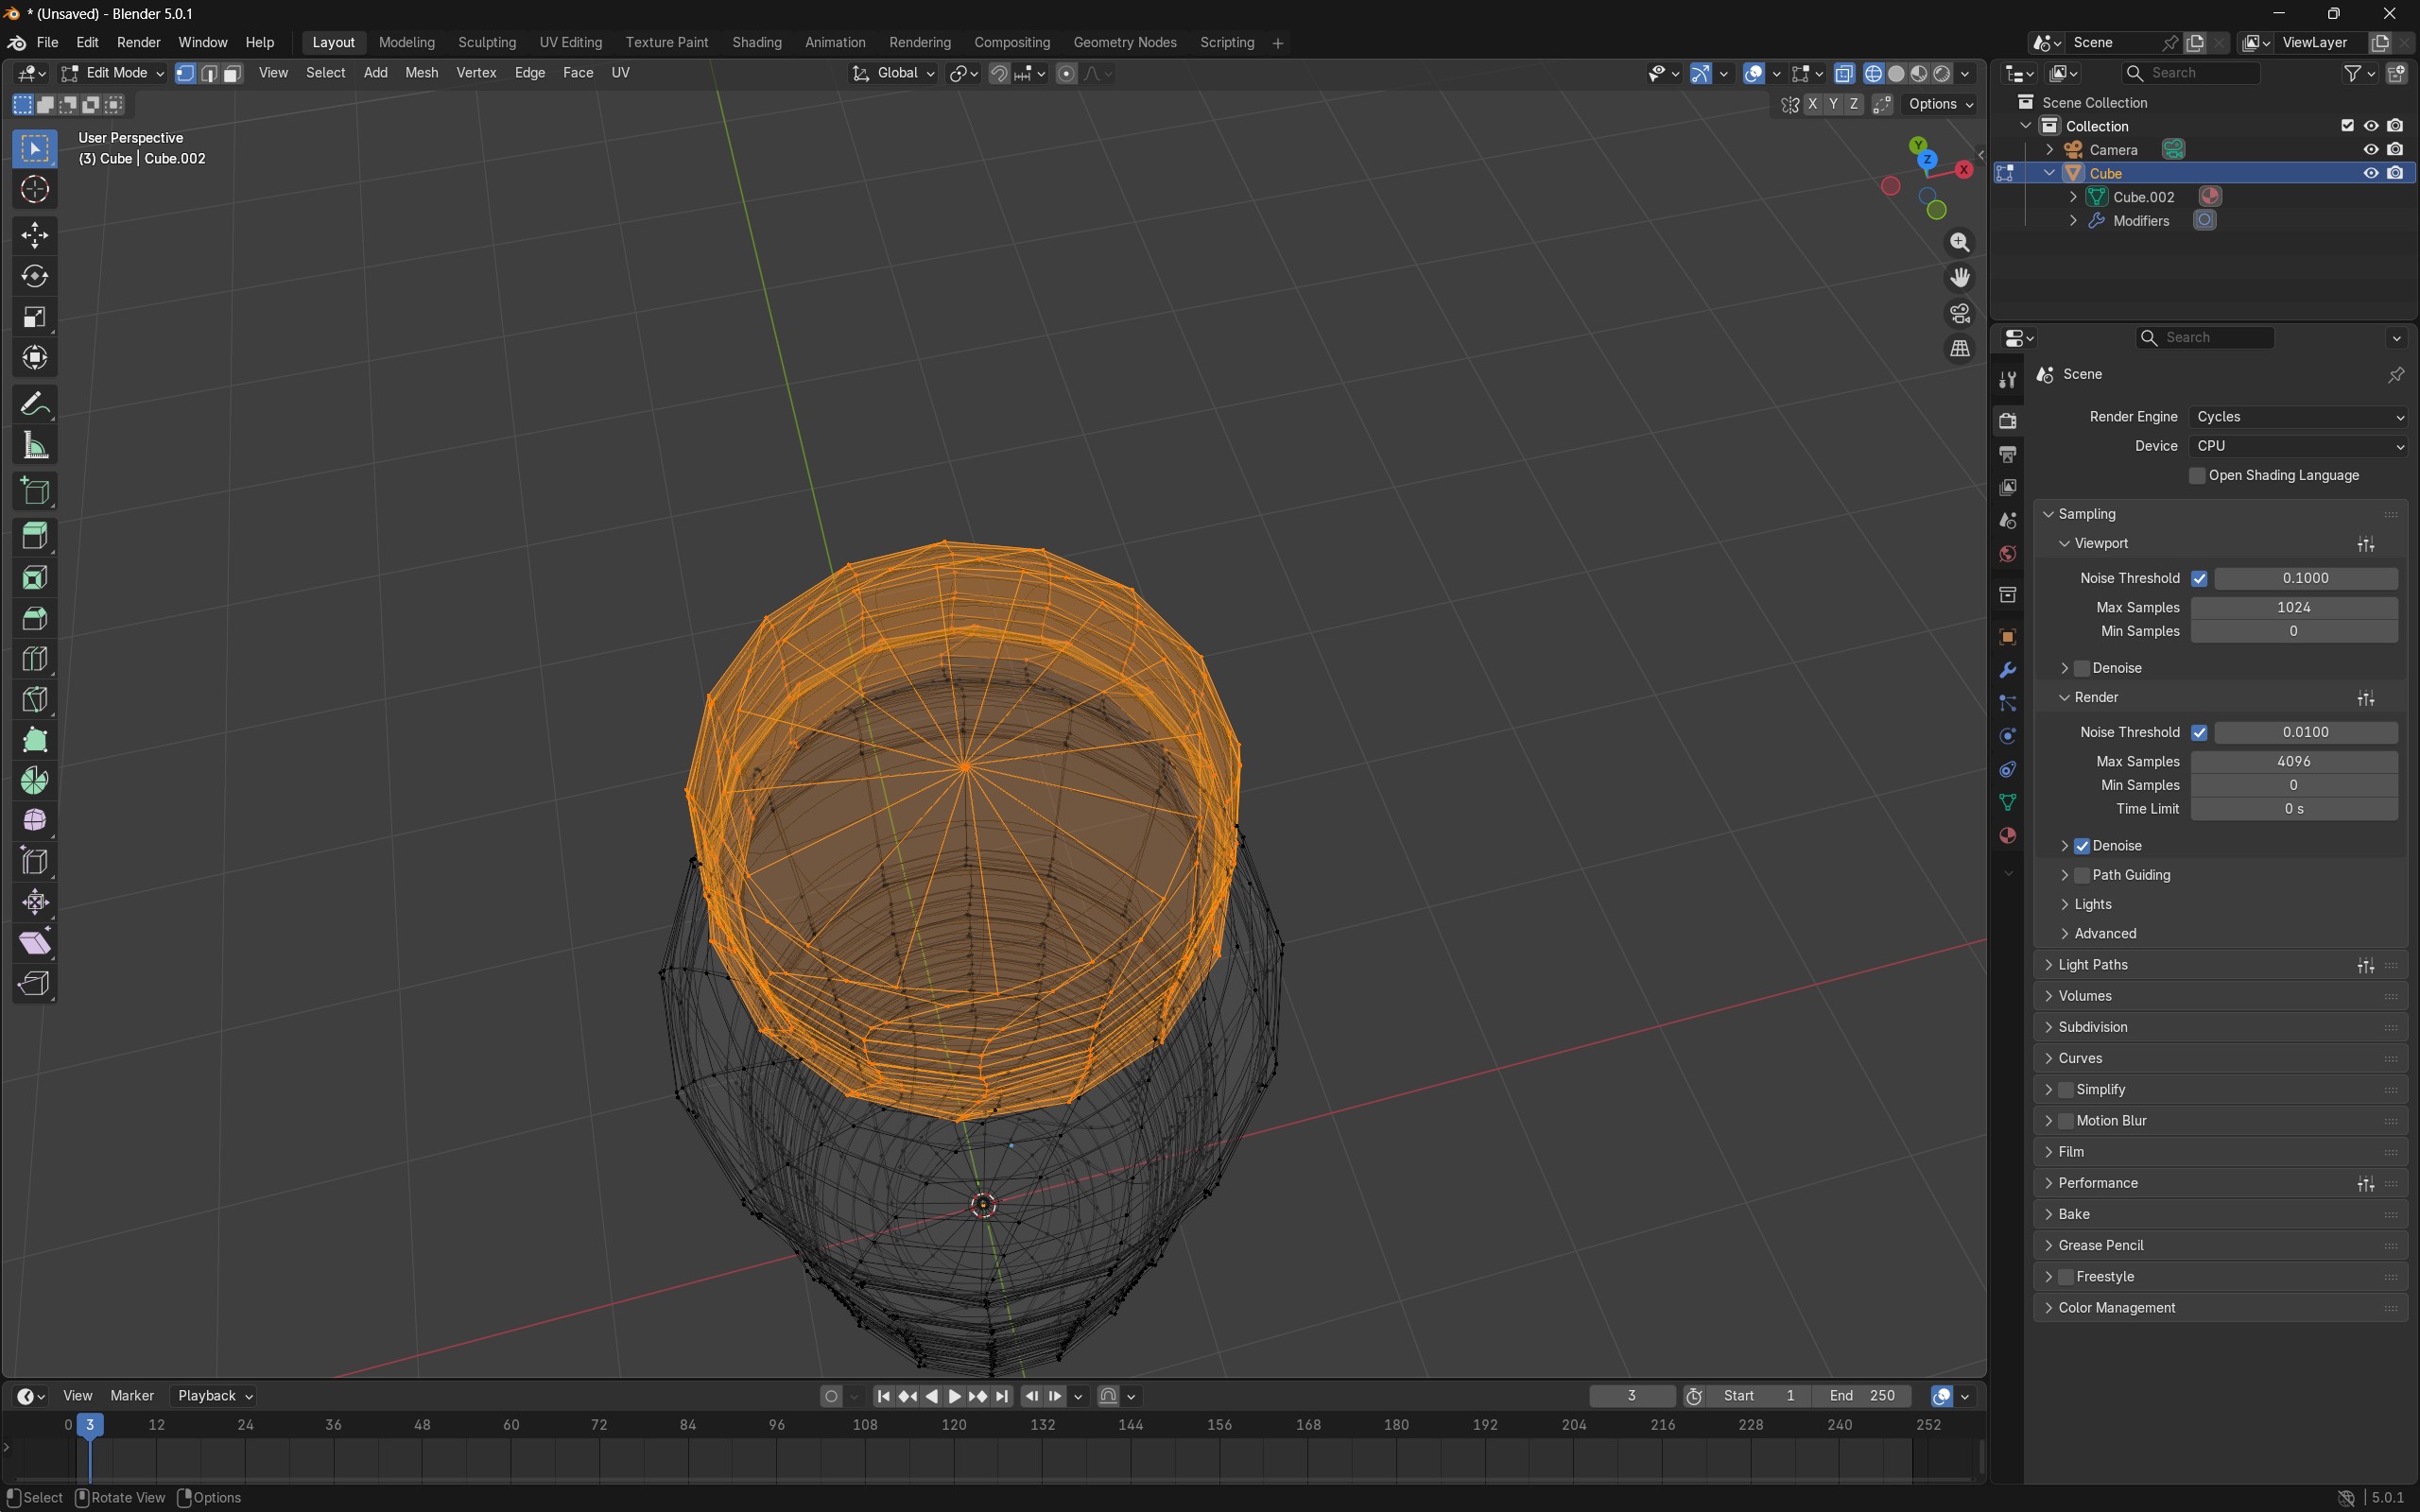The height and width of the screenshot is (1512, 2420).
Task: Activate the Measure tool
Action: 35,446
